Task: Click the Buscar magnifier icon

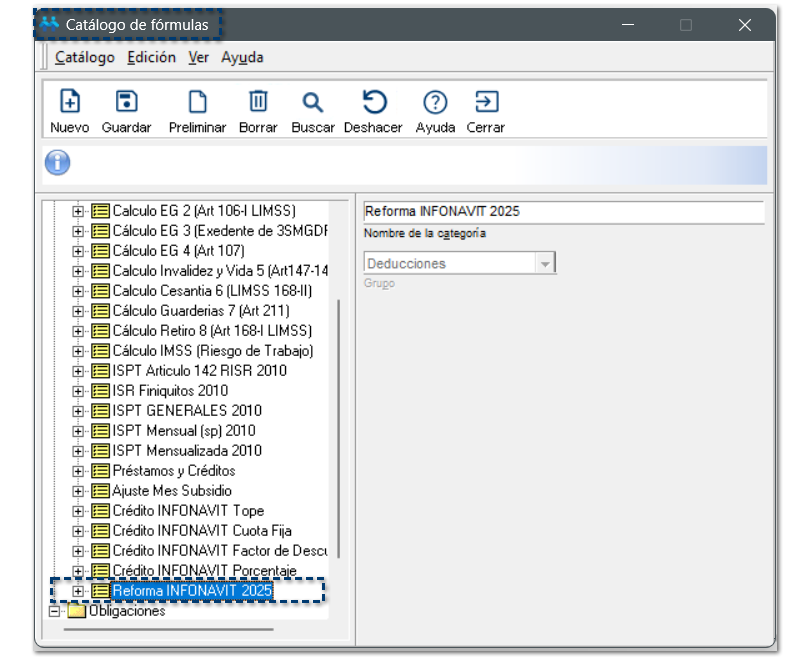Action: tap(313, 102)
